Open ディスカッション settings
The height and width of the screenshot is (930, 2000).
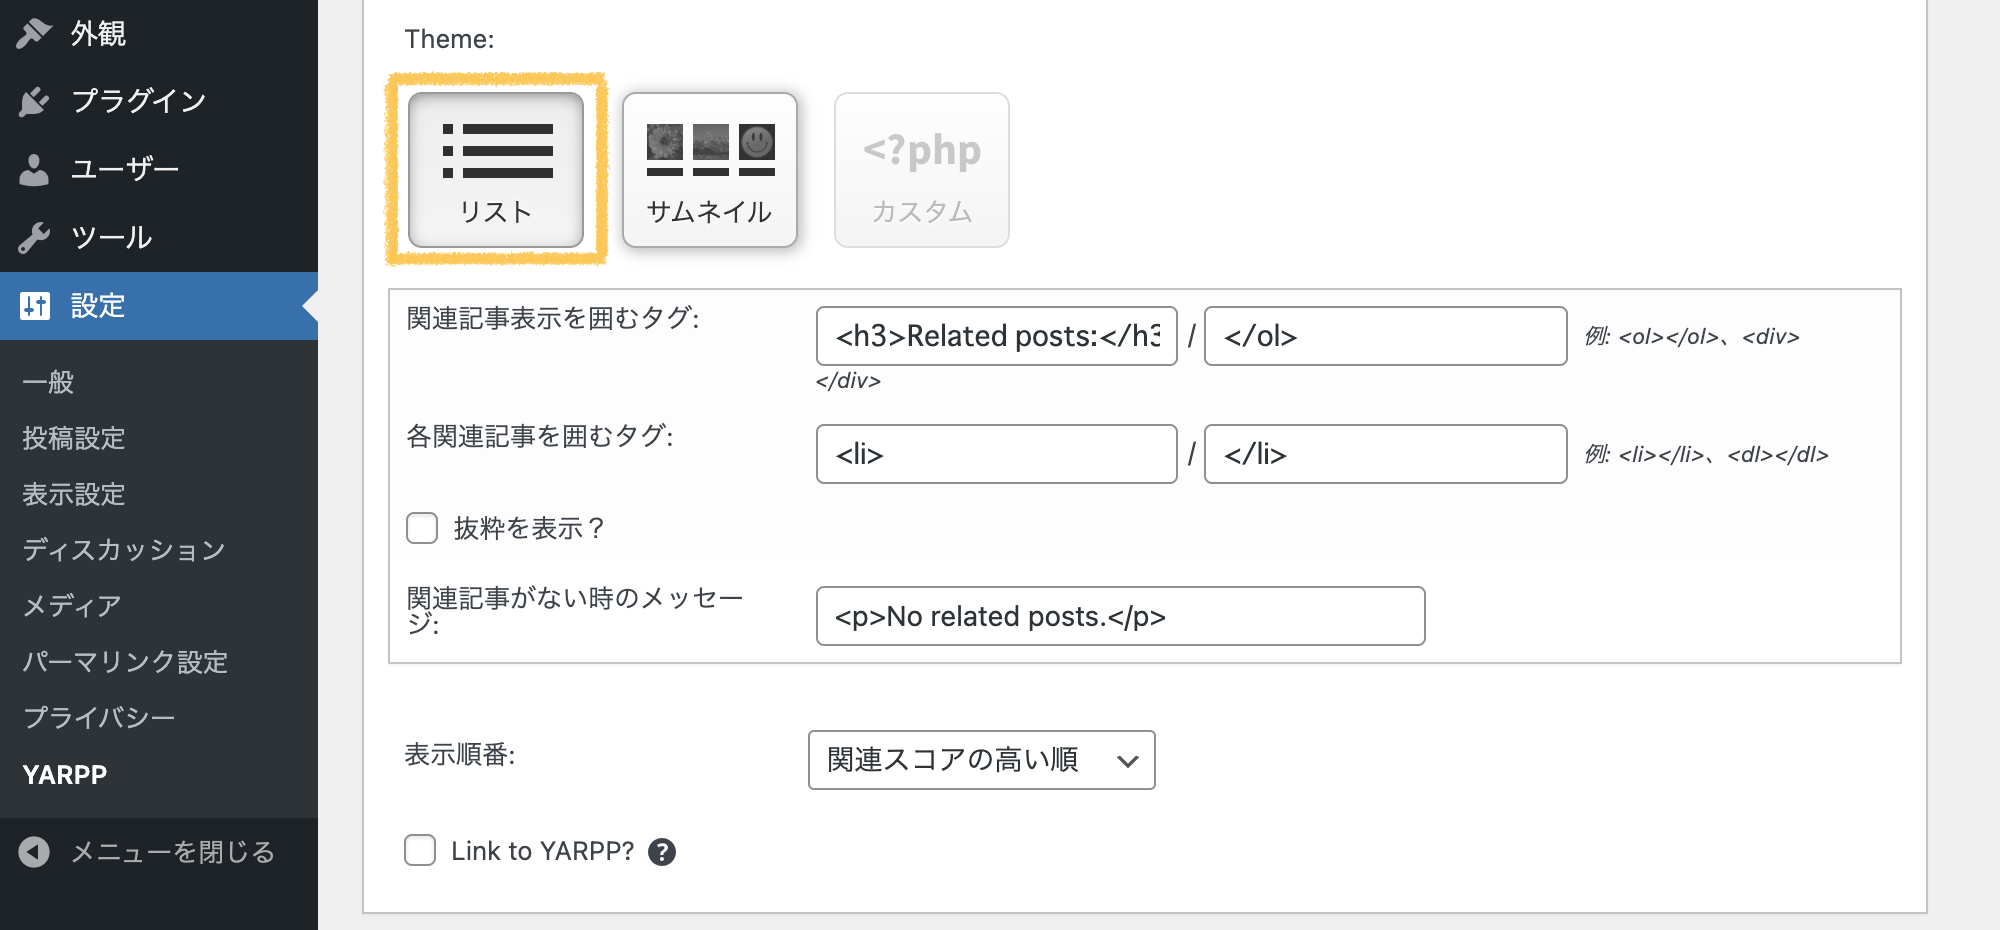coord(124,550)
